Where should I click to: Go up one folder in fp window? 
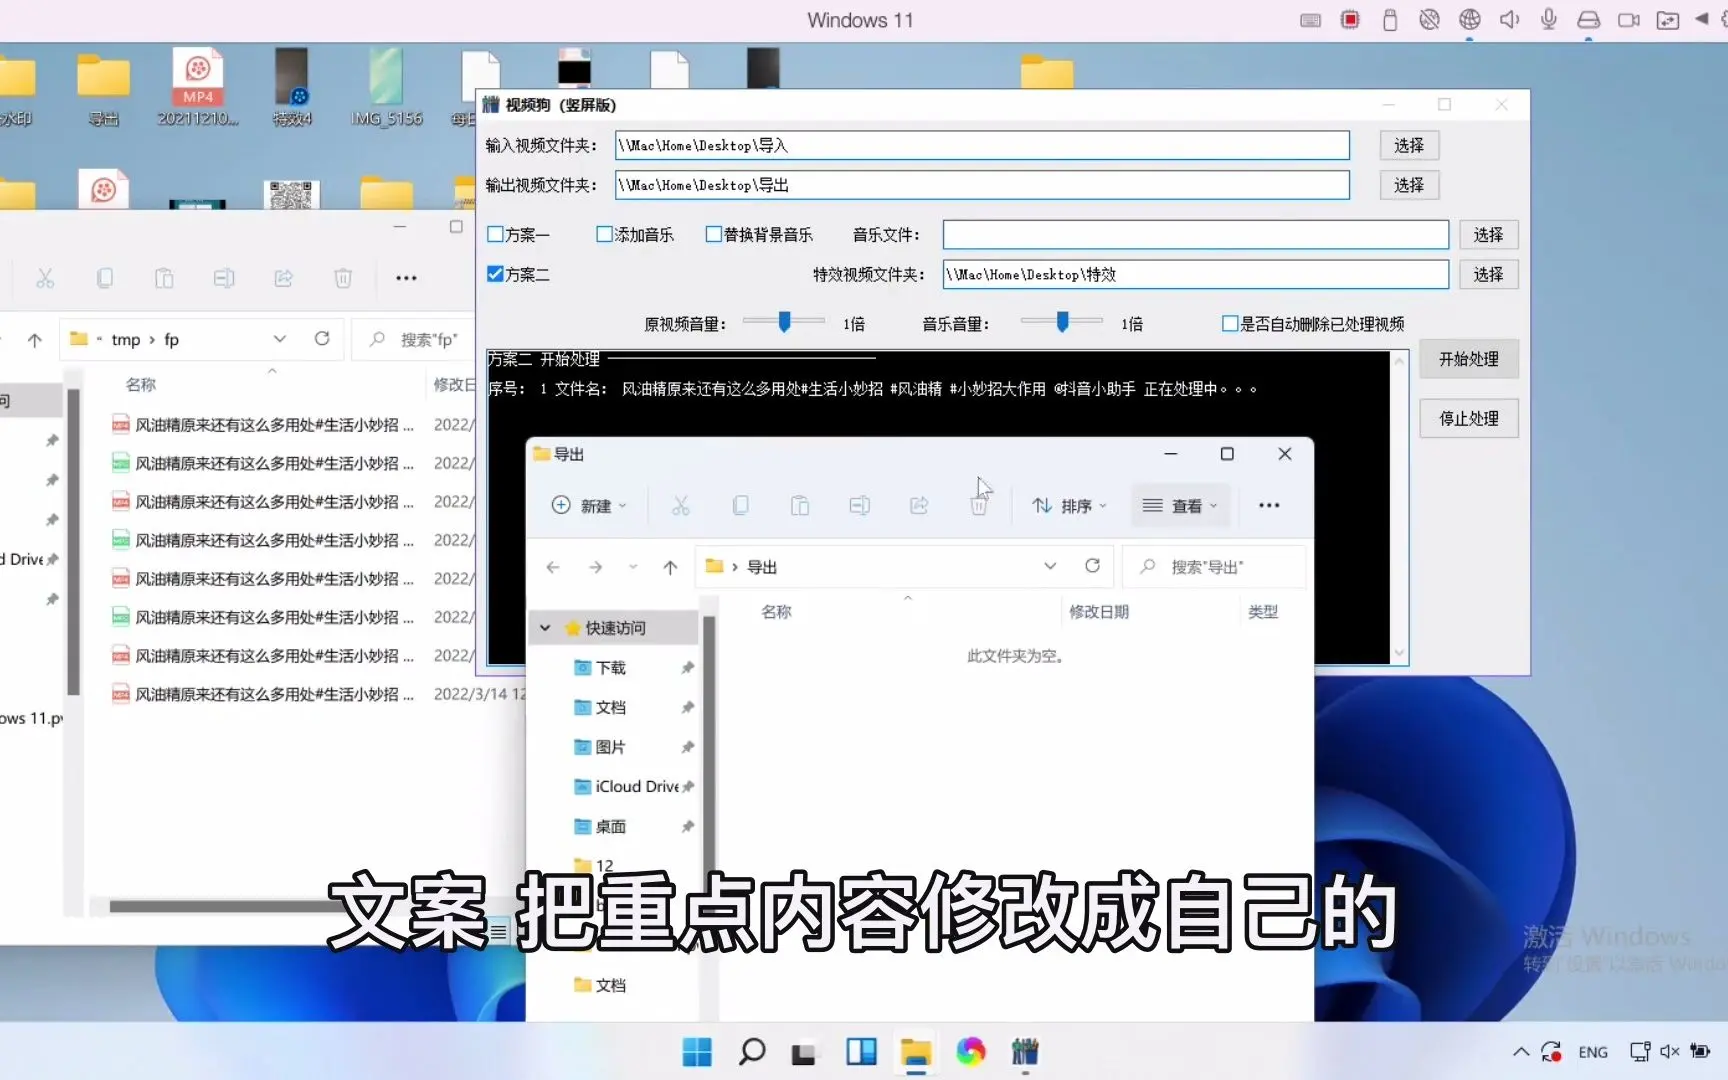tap(35, 340)
